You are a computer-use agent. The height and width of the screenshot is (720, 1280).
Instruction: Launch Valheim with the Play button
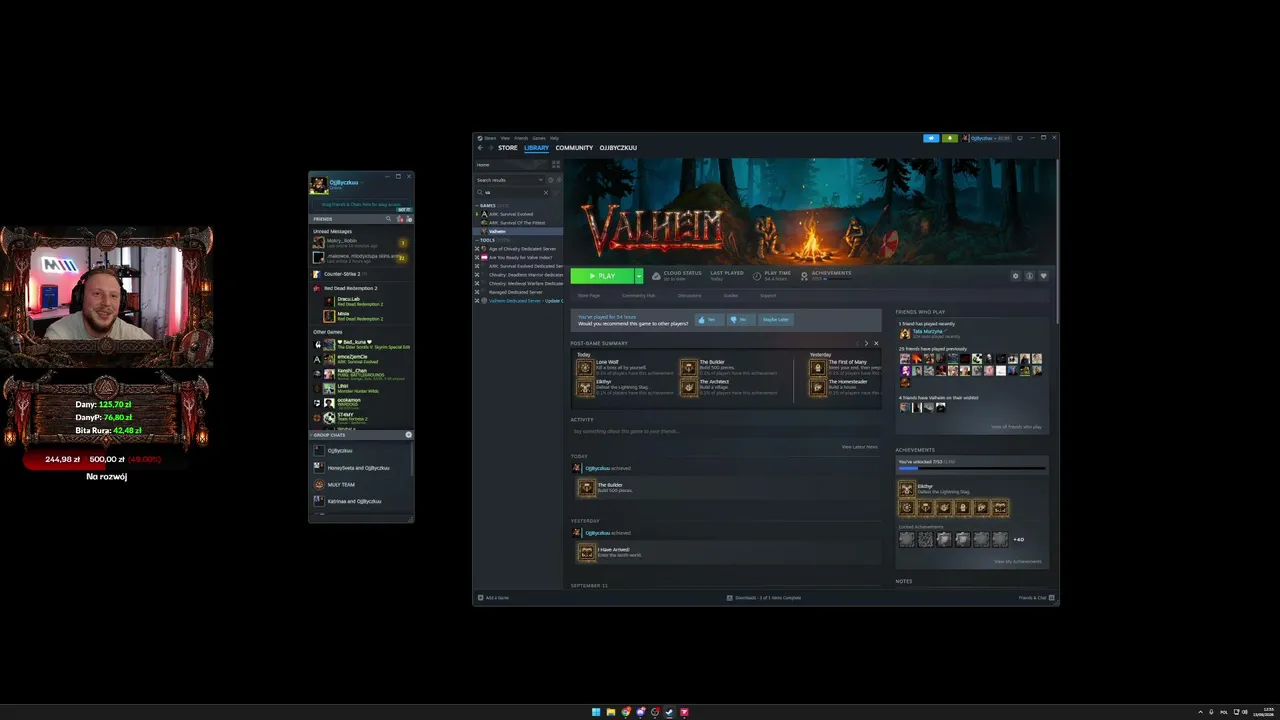pyautogui.click(x=602, y=276)
